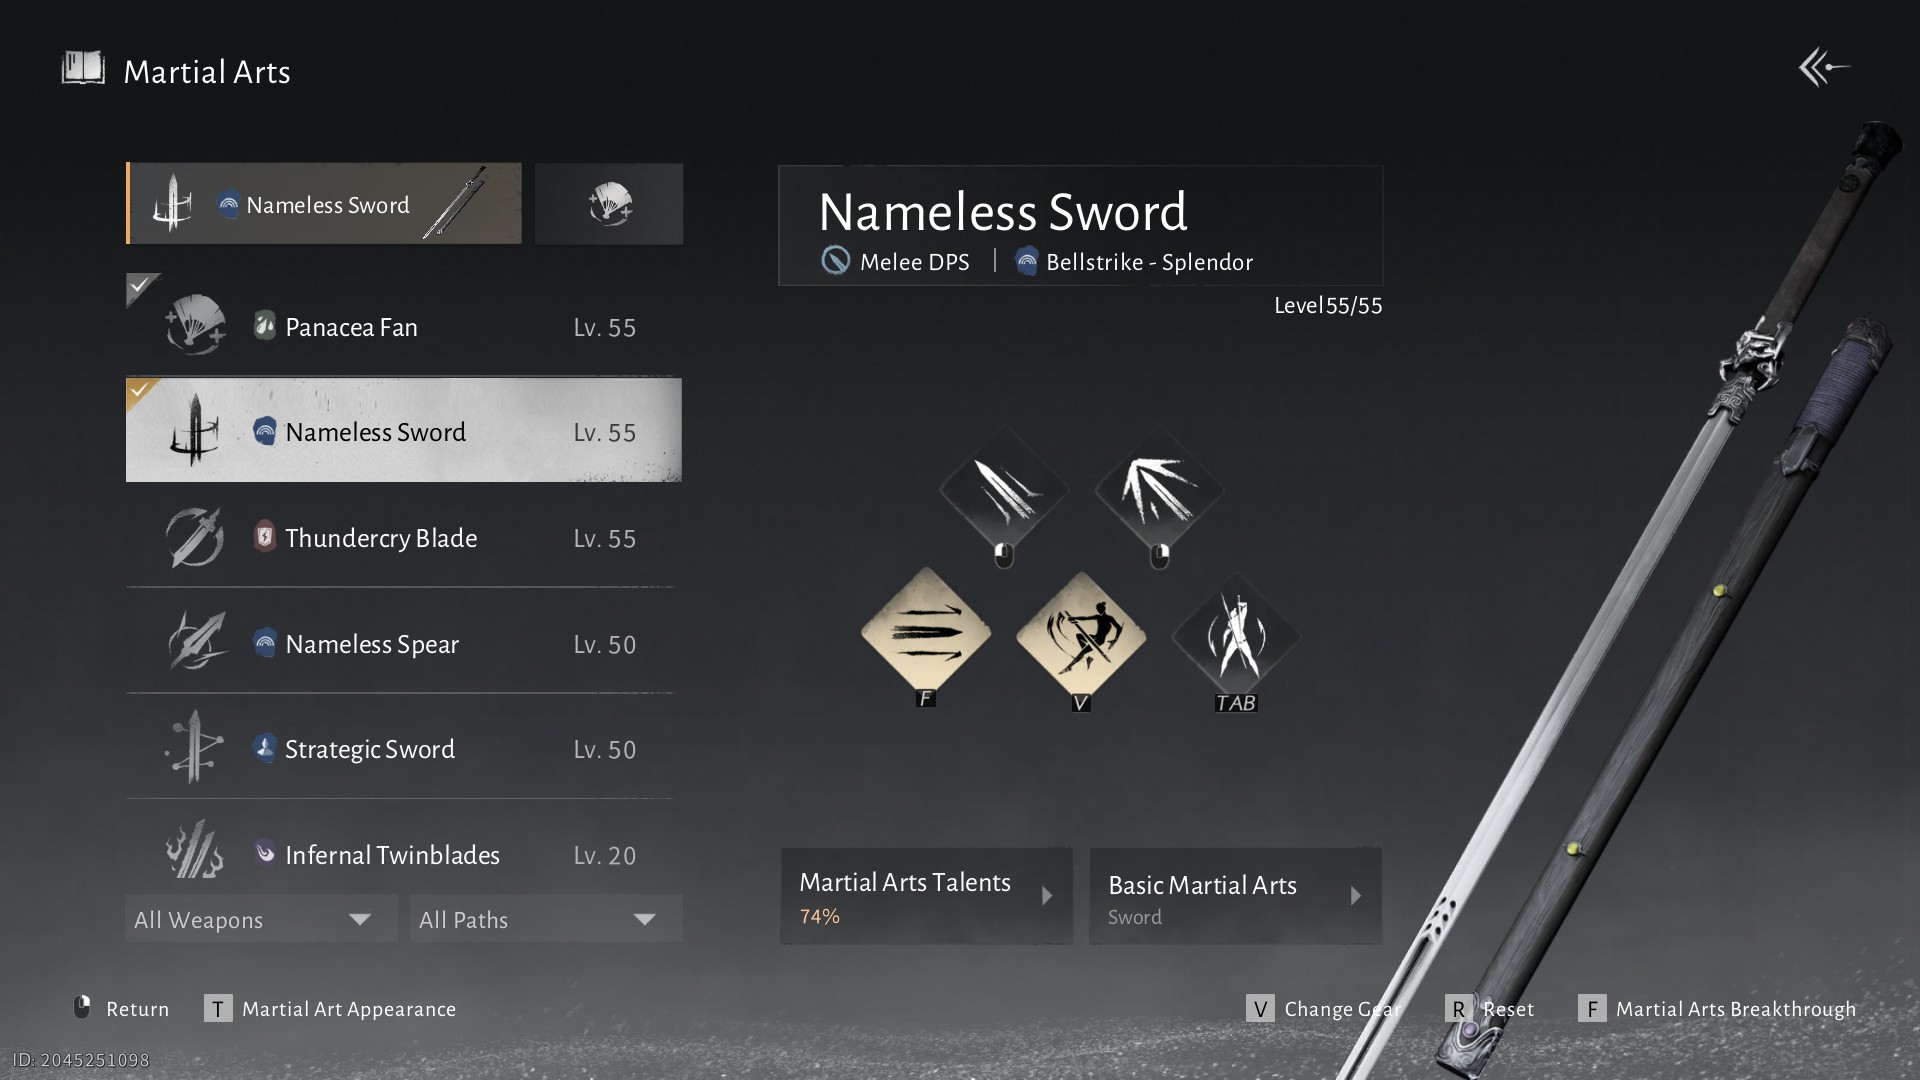Toggle the Panacea Fan equipped checkmark

(x=140, y=286)
